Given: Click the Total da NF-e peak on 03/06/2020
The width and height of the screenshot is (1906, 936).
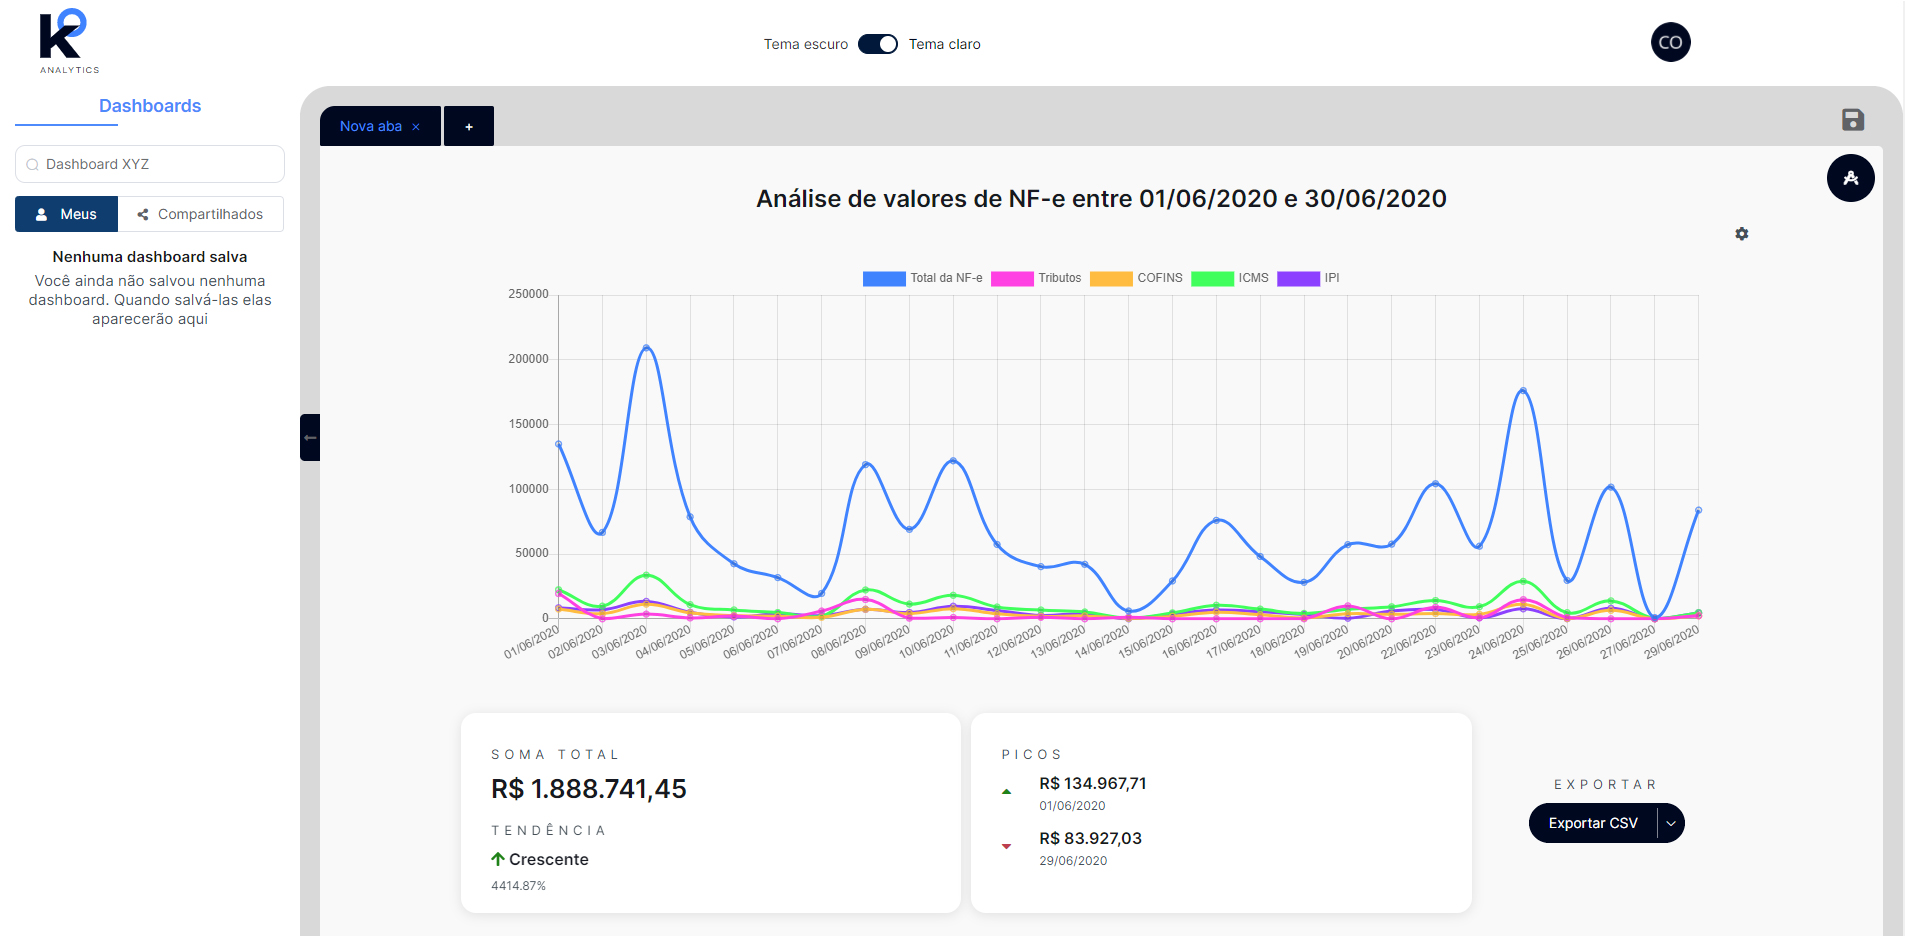Looking at the screenshot, I should point(646,348).
